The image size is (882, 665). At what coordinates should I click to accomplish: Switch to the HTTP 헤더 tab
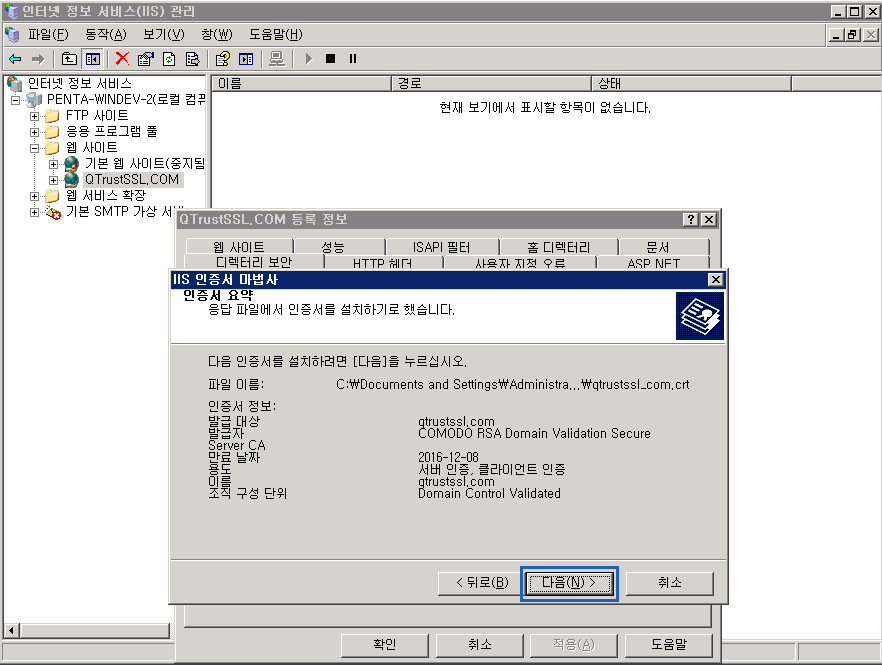click(x=384, y=263)
